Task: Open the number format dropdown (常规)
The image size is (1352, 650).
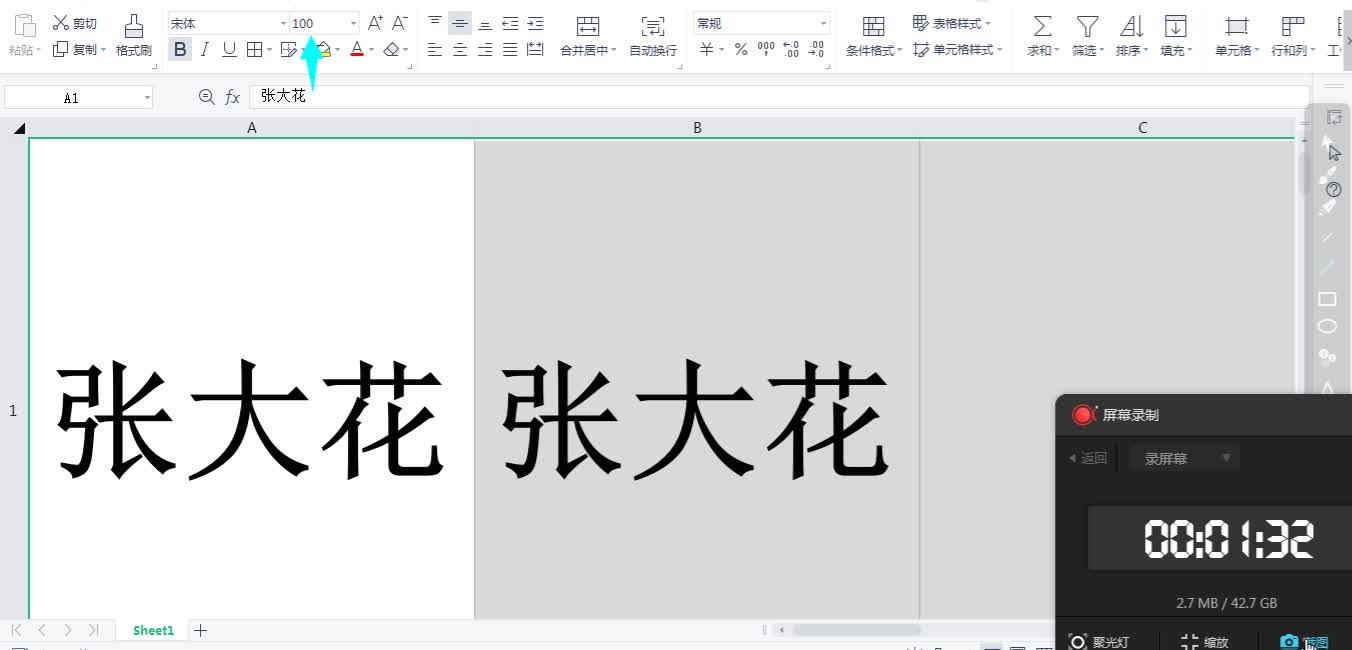Action: pyautogui.click(x=823, y=23)
